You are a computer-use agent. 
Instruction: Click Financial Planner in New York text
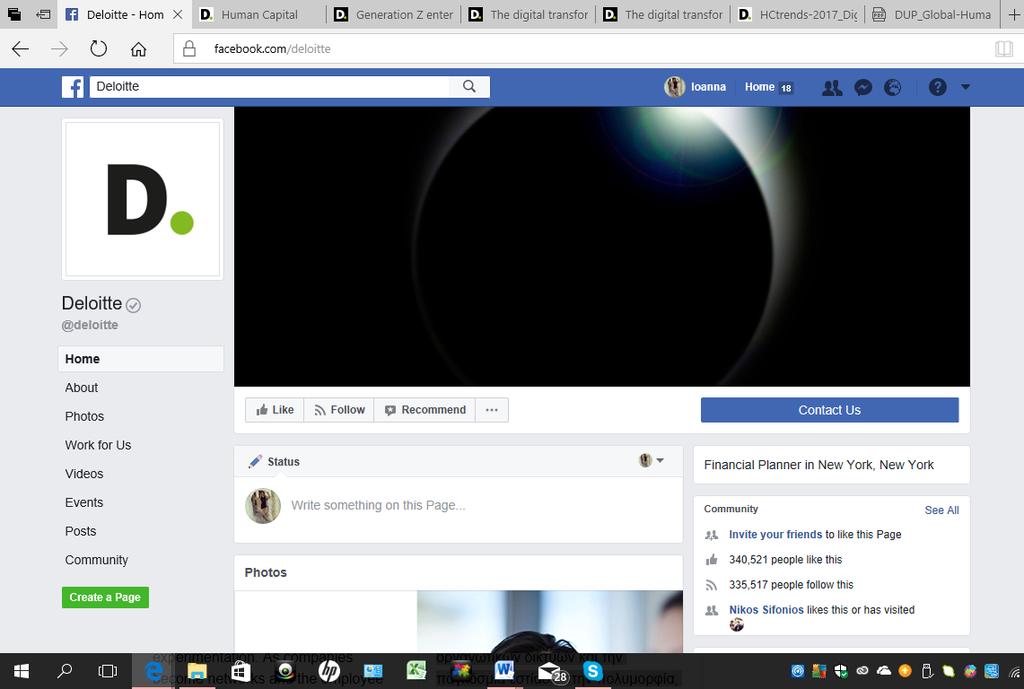coord(818,465)
